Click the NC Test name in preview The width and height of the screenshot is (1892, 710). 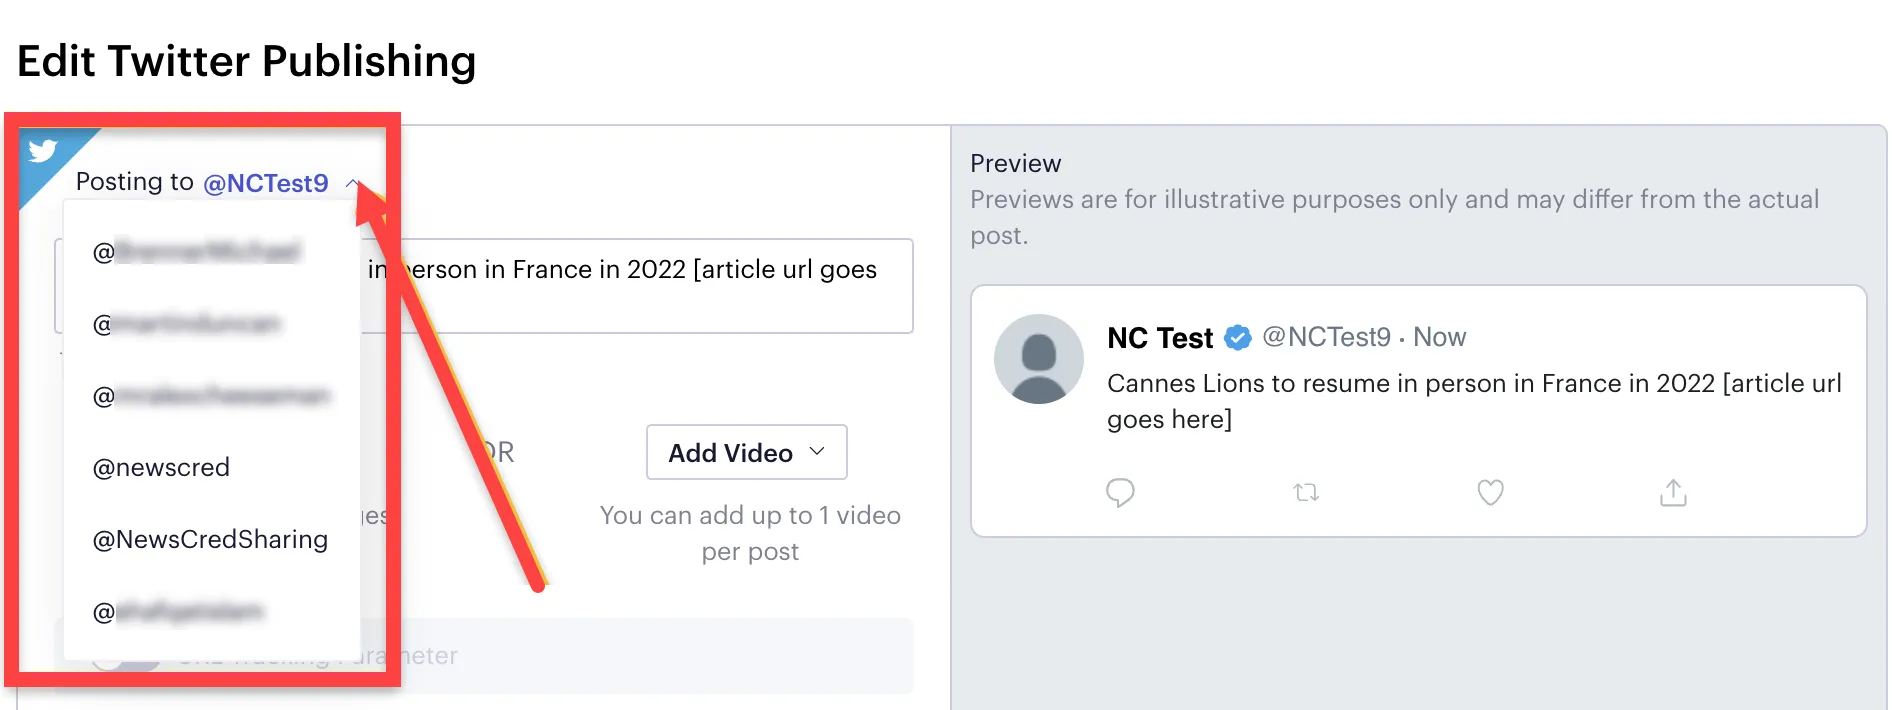[1160, 338]
